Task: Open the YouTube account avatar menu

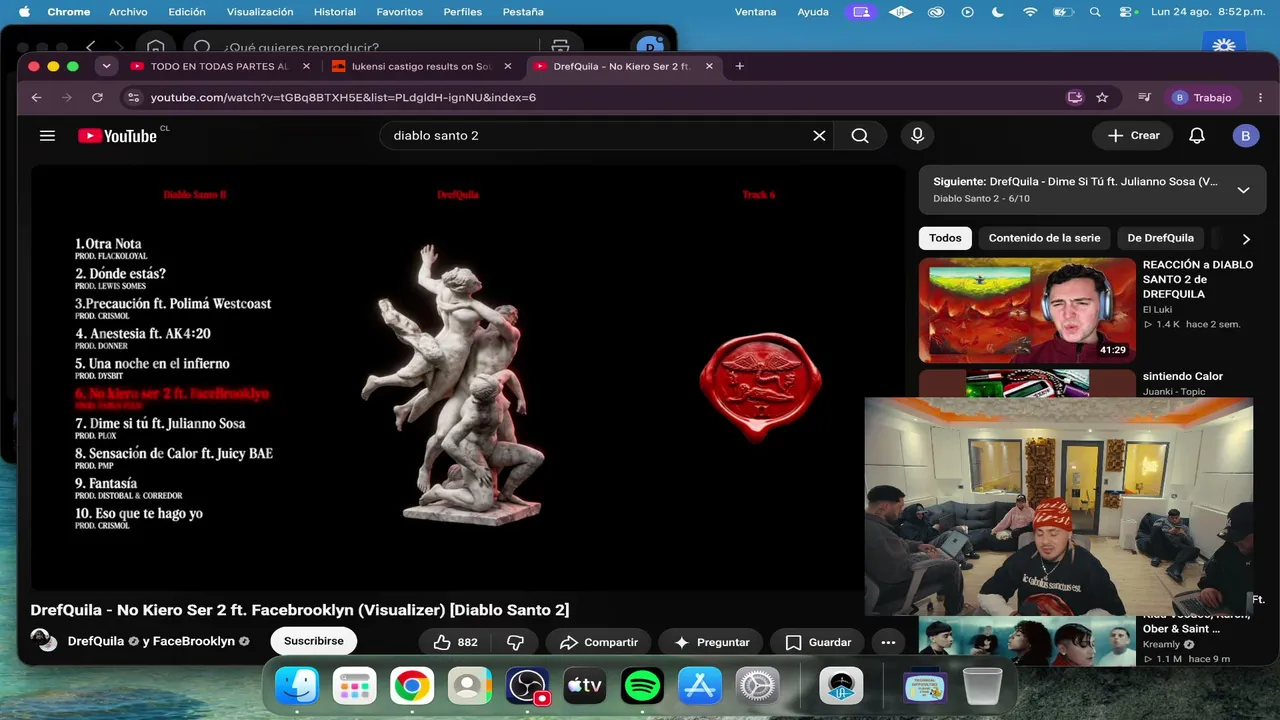Action: [1246, 136]
